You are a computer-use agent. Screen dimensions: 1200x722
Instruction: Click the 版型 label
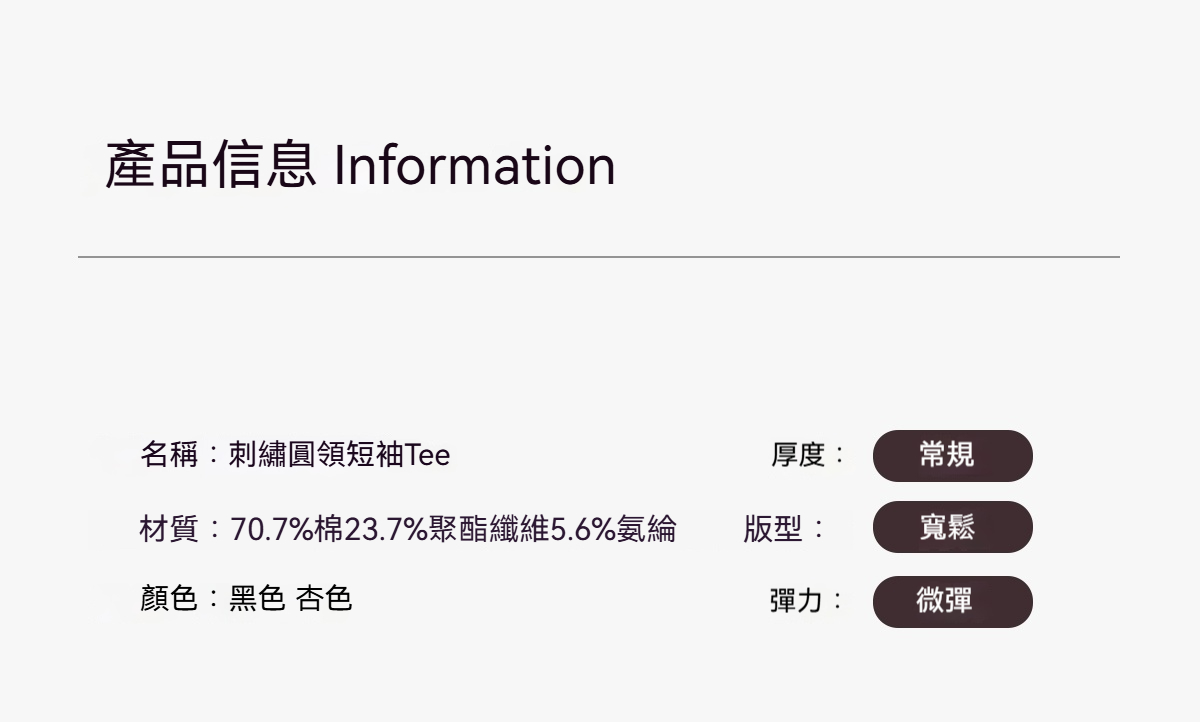[773, 528]
